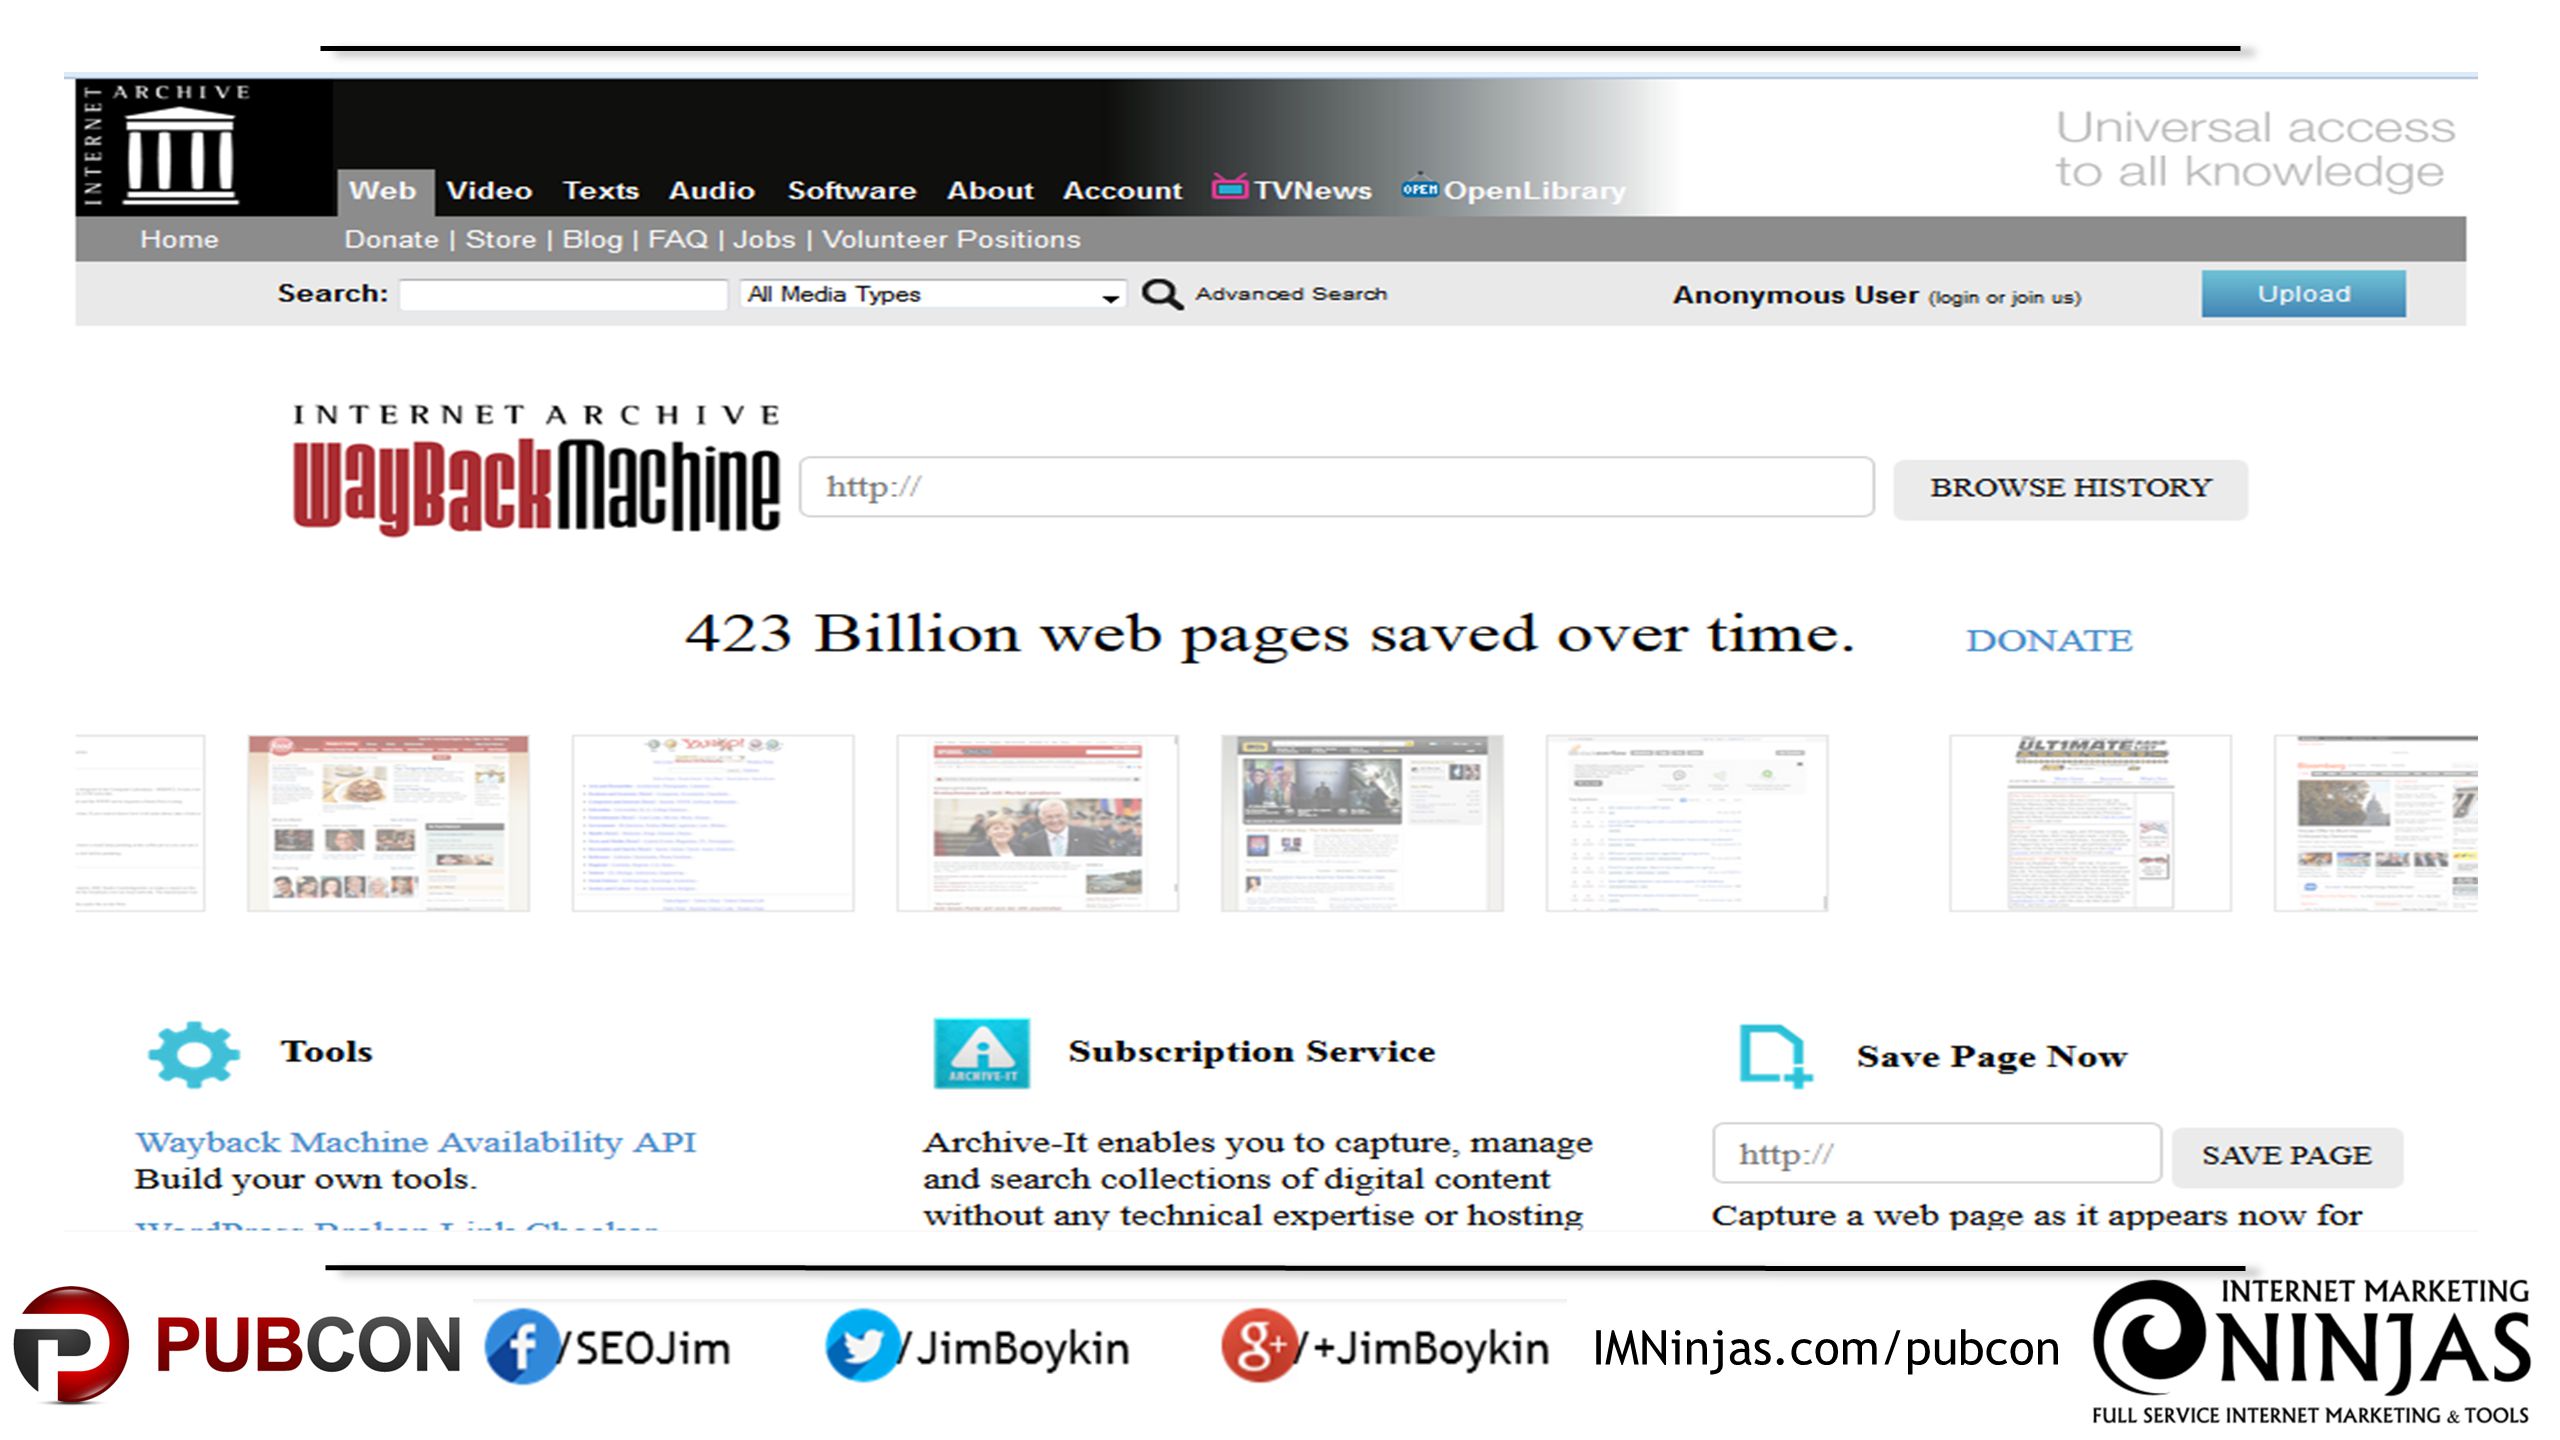Click the Tools gear icon
The image size is (2560, 1440).
(194, 1054)
